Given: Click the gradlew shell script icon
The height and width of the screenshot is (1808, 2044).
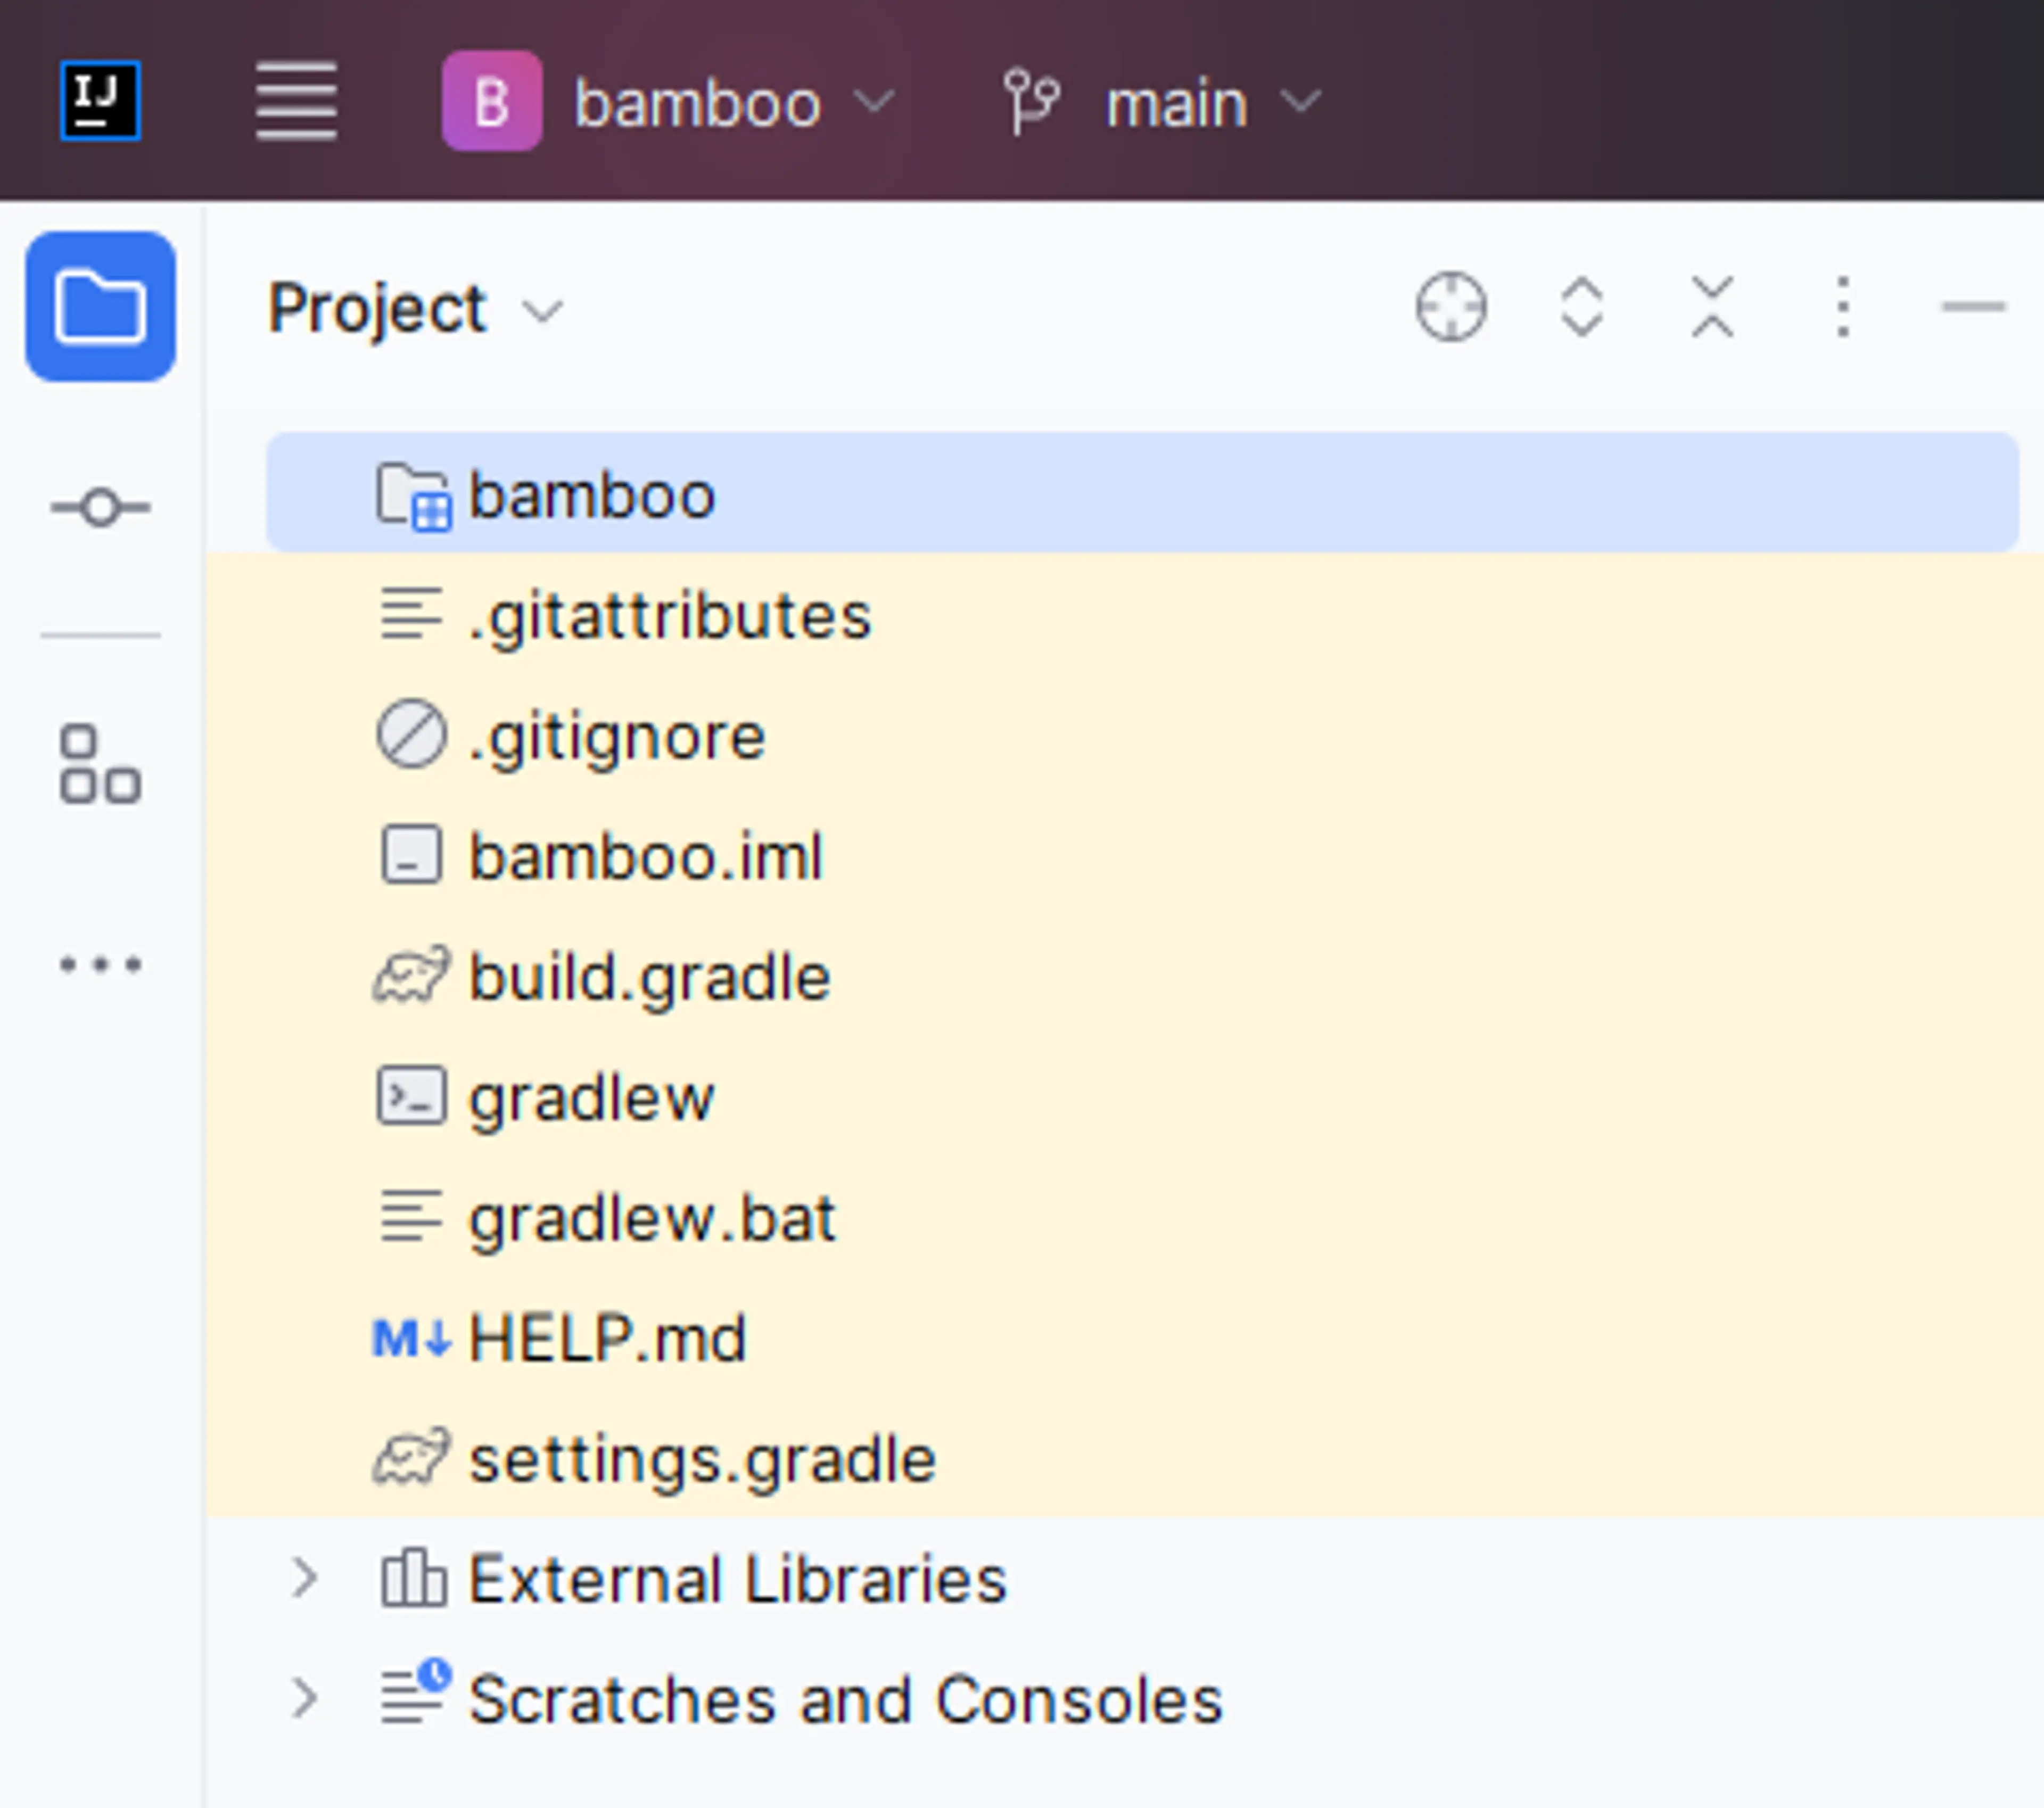Looking at the screenshot, I should (411, 1096).
